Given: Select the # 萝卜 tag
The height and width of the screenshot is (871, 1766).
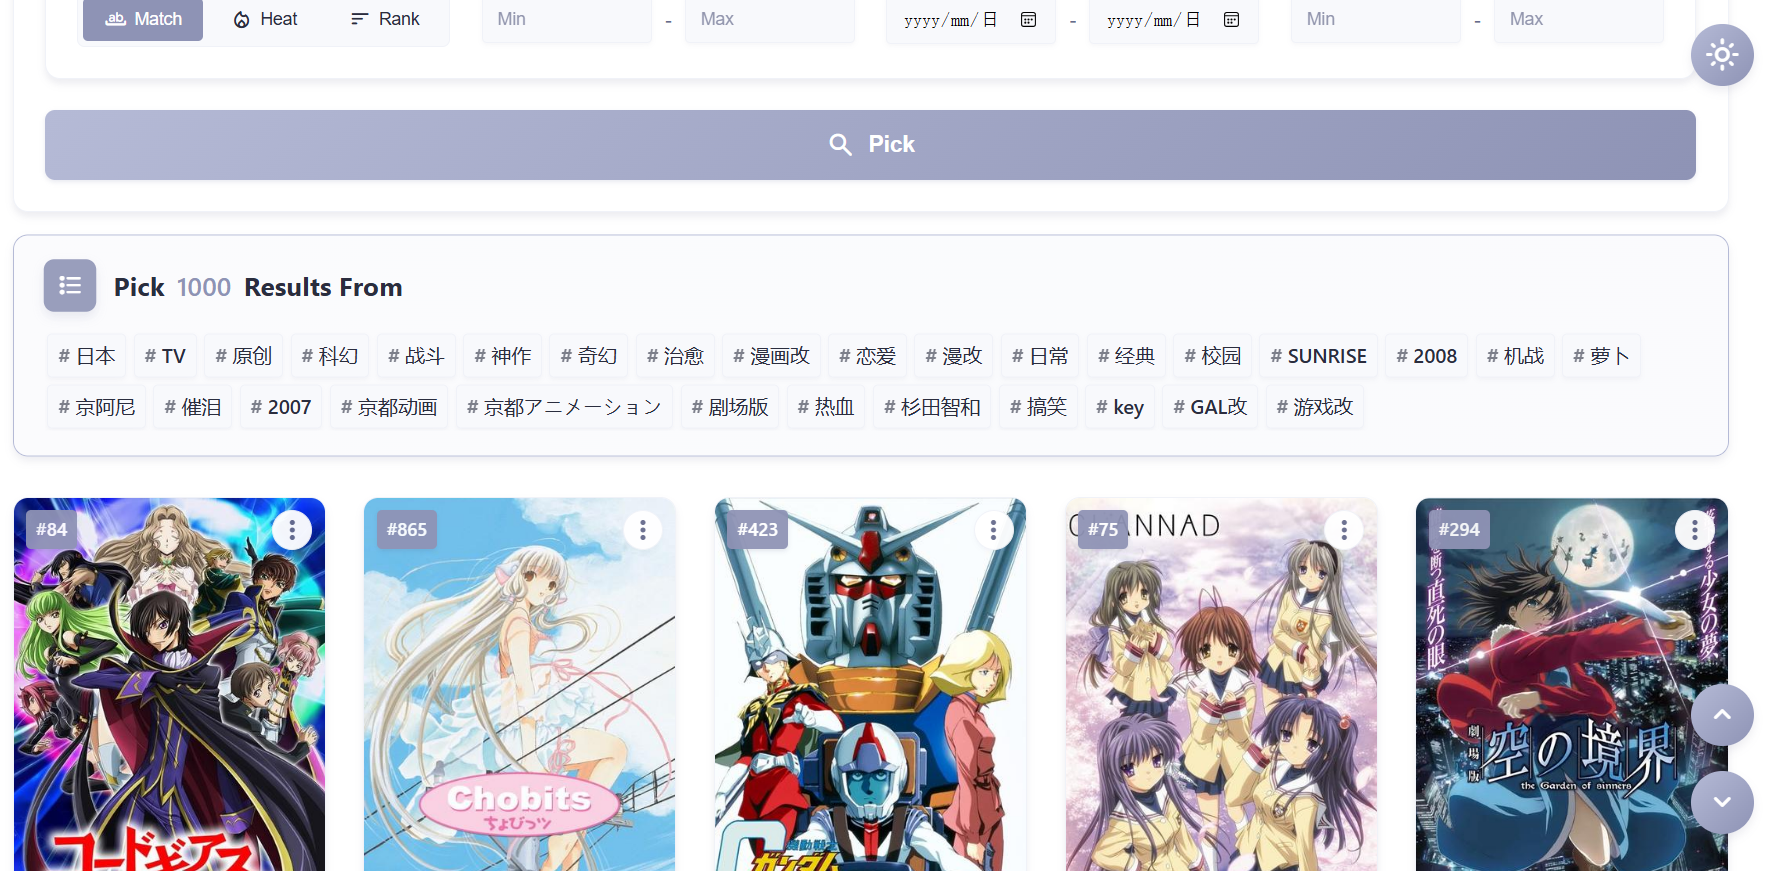Looking at the screenshot, I should click(x=1601, y=356).
